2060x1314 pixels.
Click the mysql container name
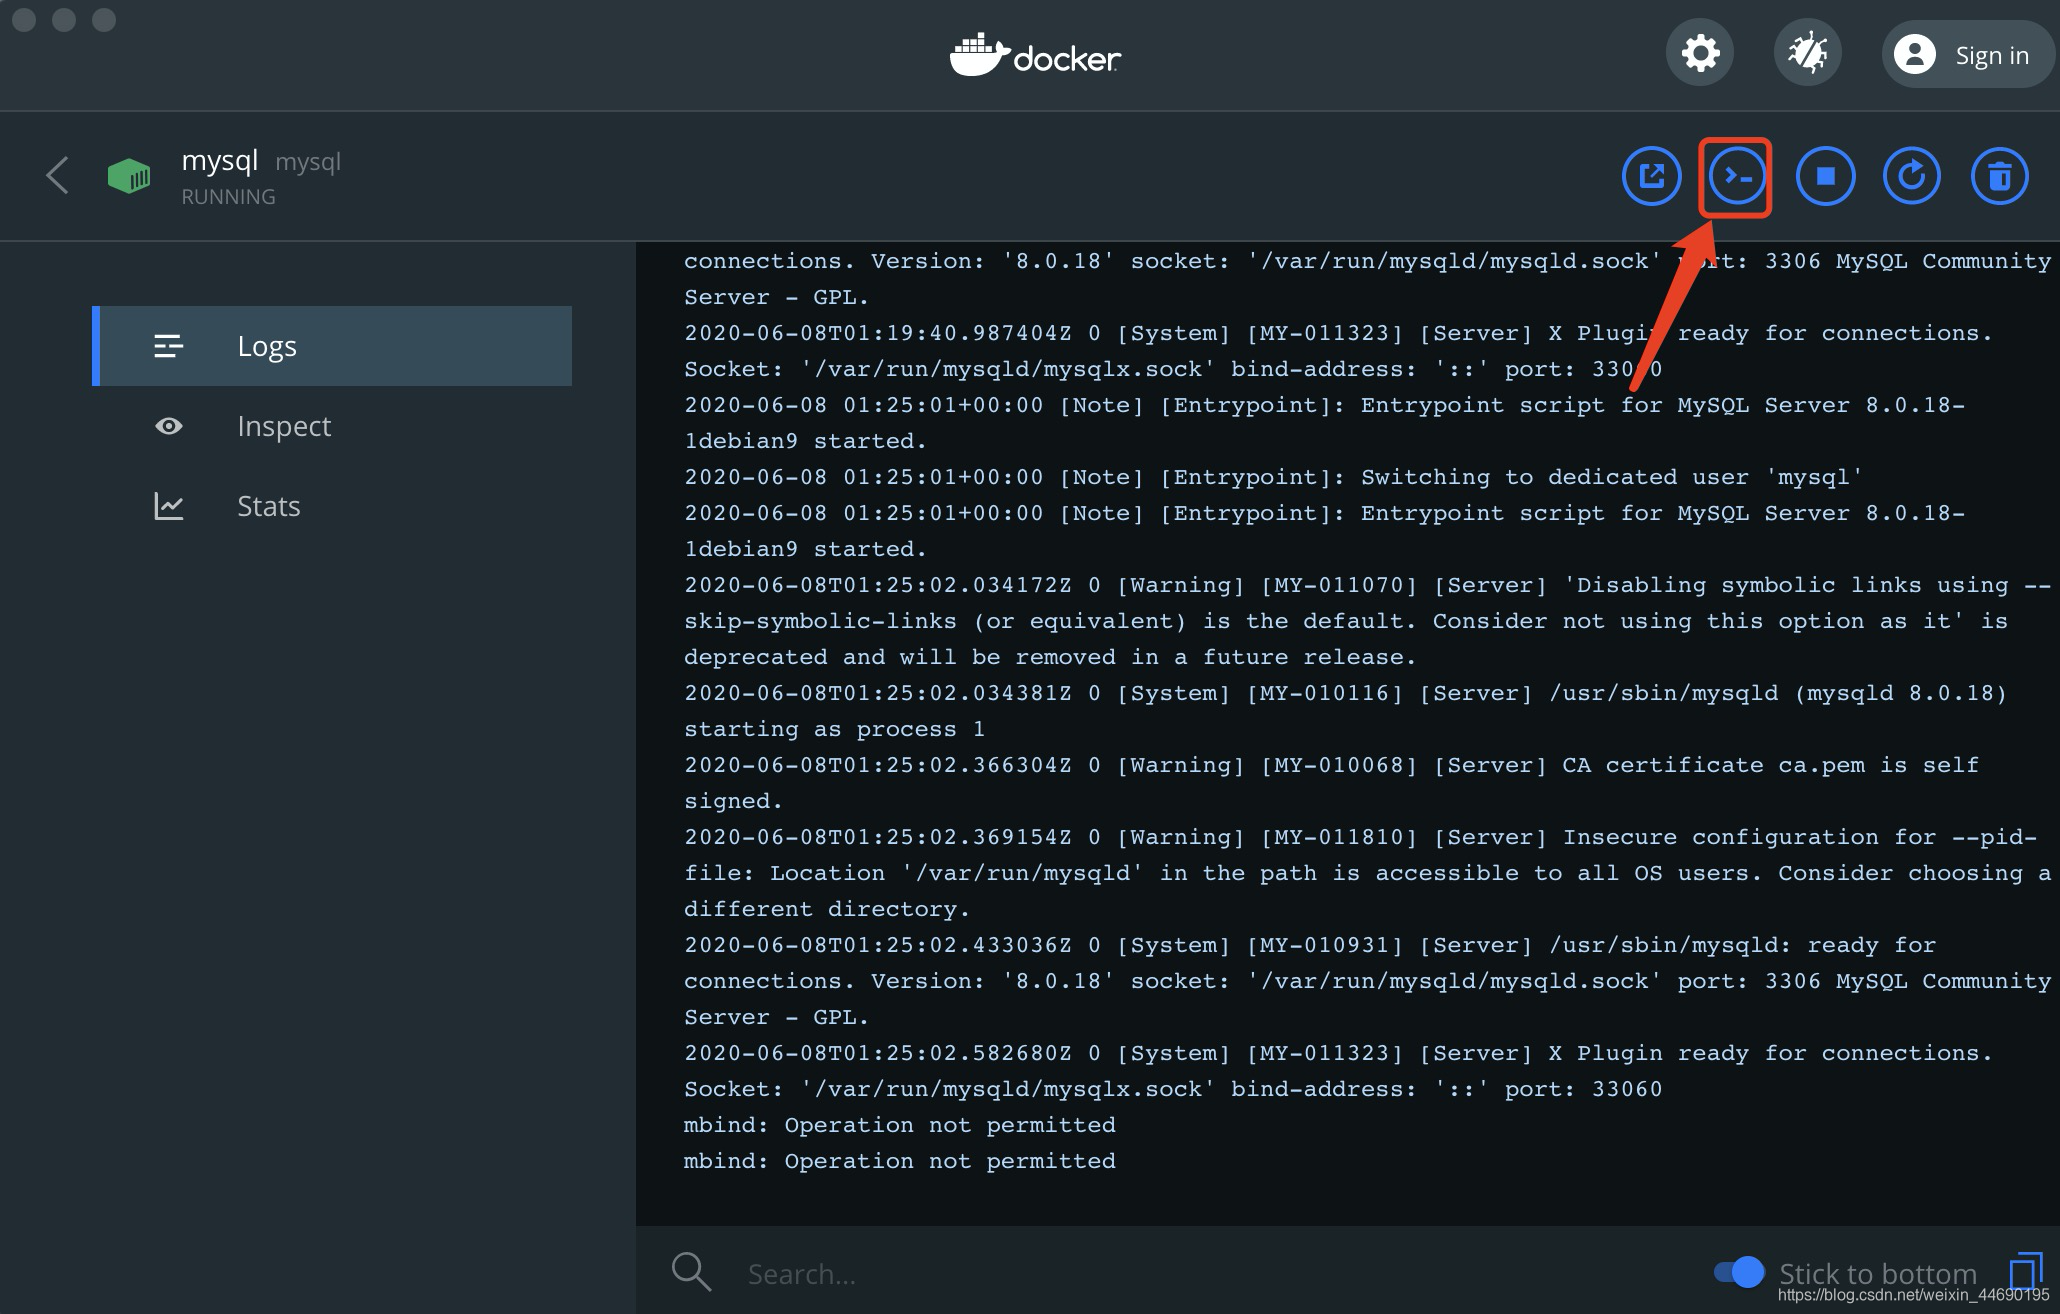(220, 160)
